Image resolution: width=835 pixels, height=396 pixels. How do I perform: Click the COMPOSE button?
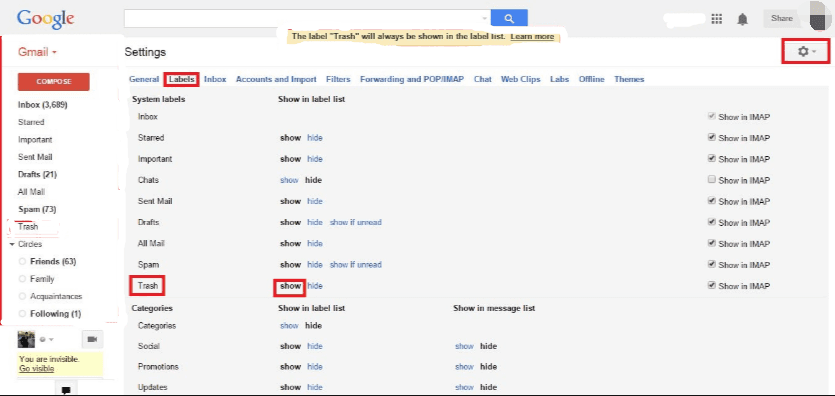point(54,81)
